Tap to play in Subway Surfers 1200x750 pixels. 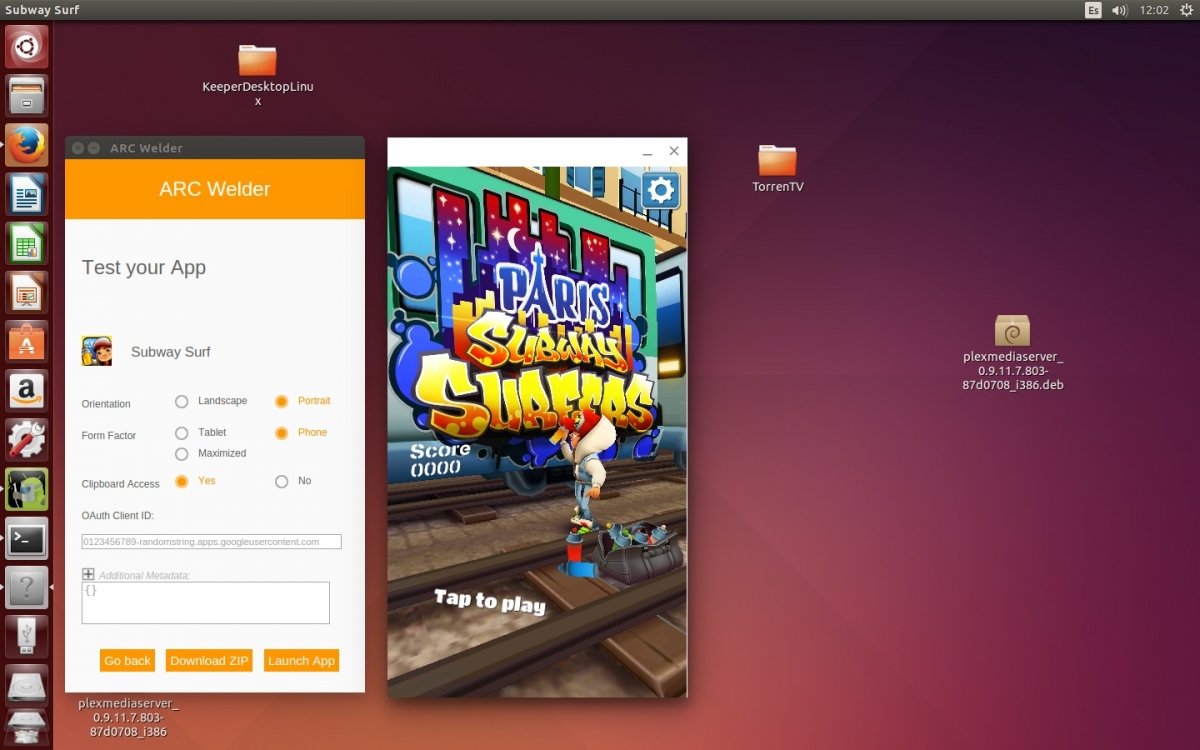coord(490,601)
